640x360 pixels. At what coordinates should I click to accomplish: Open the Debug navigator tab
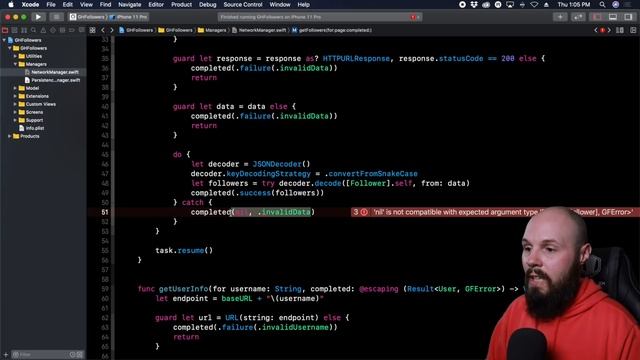pyautogui.click(x=62, y=30)
